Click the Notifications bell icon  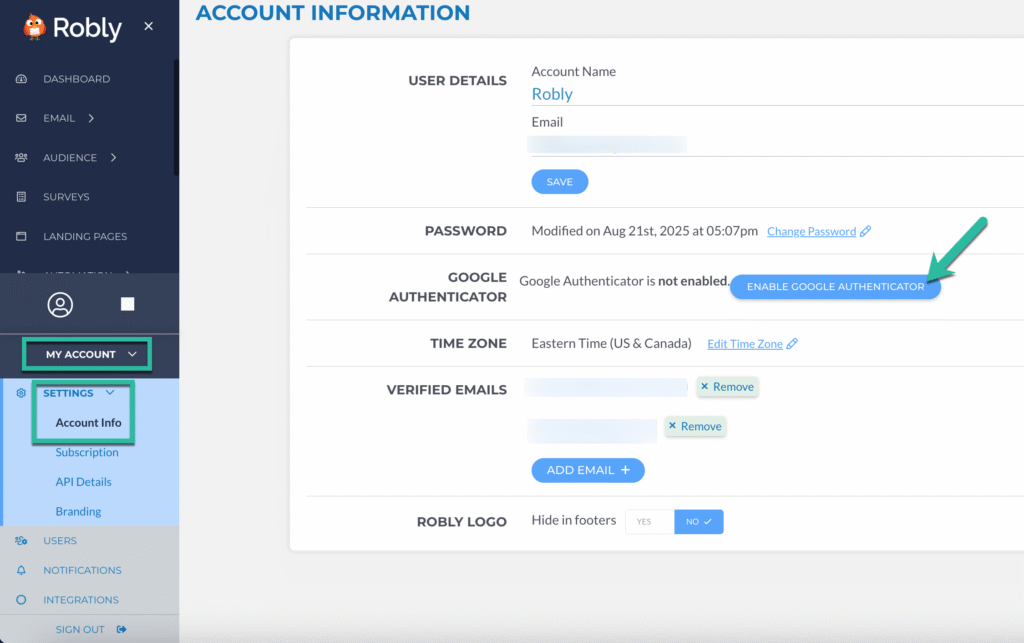[x=21, y=570]
